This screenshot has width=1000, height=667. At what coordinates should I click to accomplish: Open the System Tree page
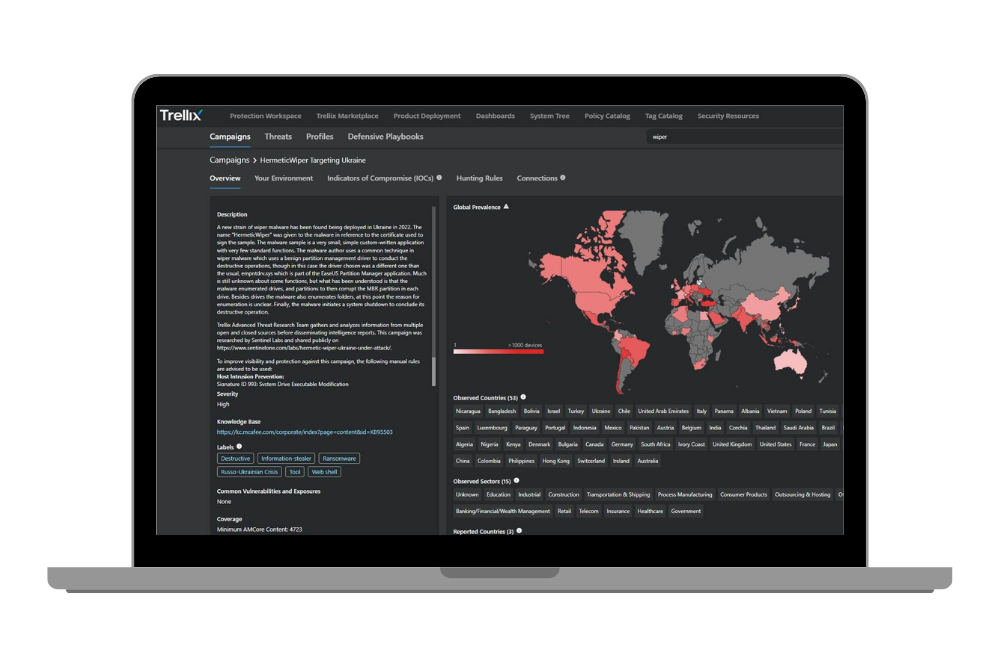point(549,116)
